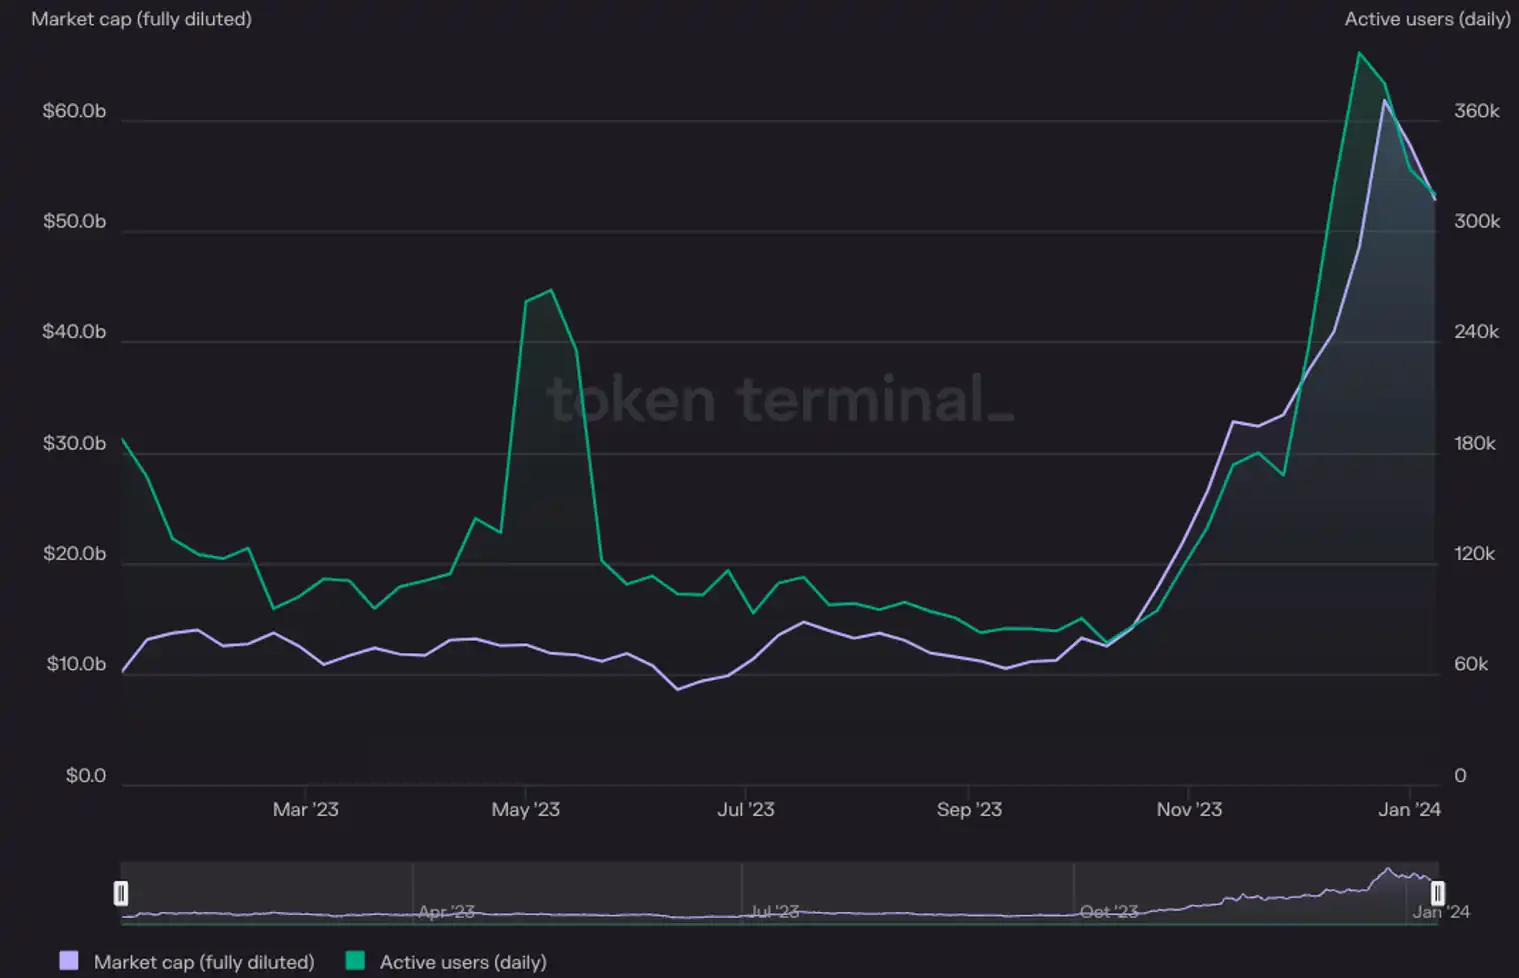Click the 300k right axis label
The height and width of the screenshot is (978, 1519).
(1477, 222)
